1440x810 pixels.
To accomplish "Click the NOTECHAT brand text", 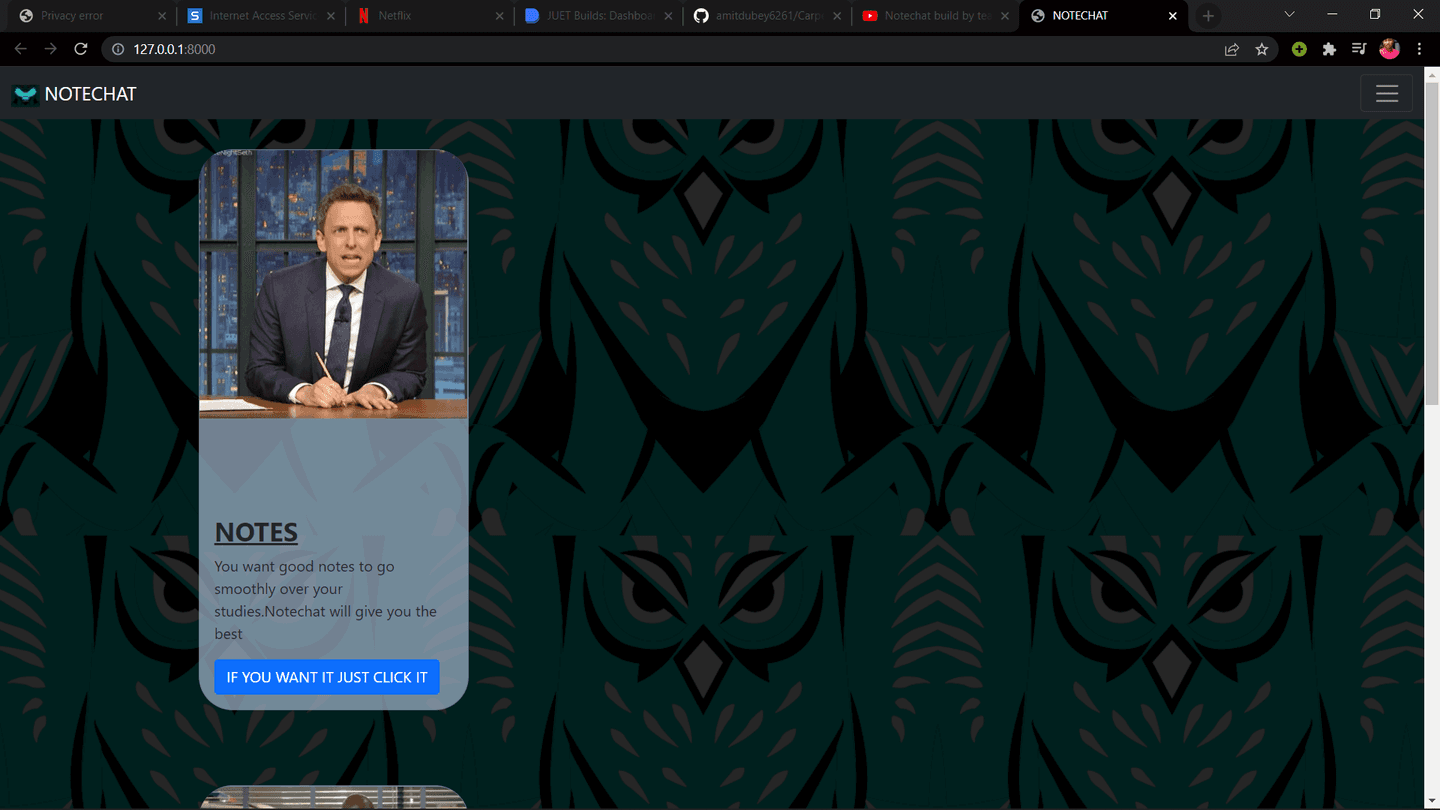I will [90, 94].
